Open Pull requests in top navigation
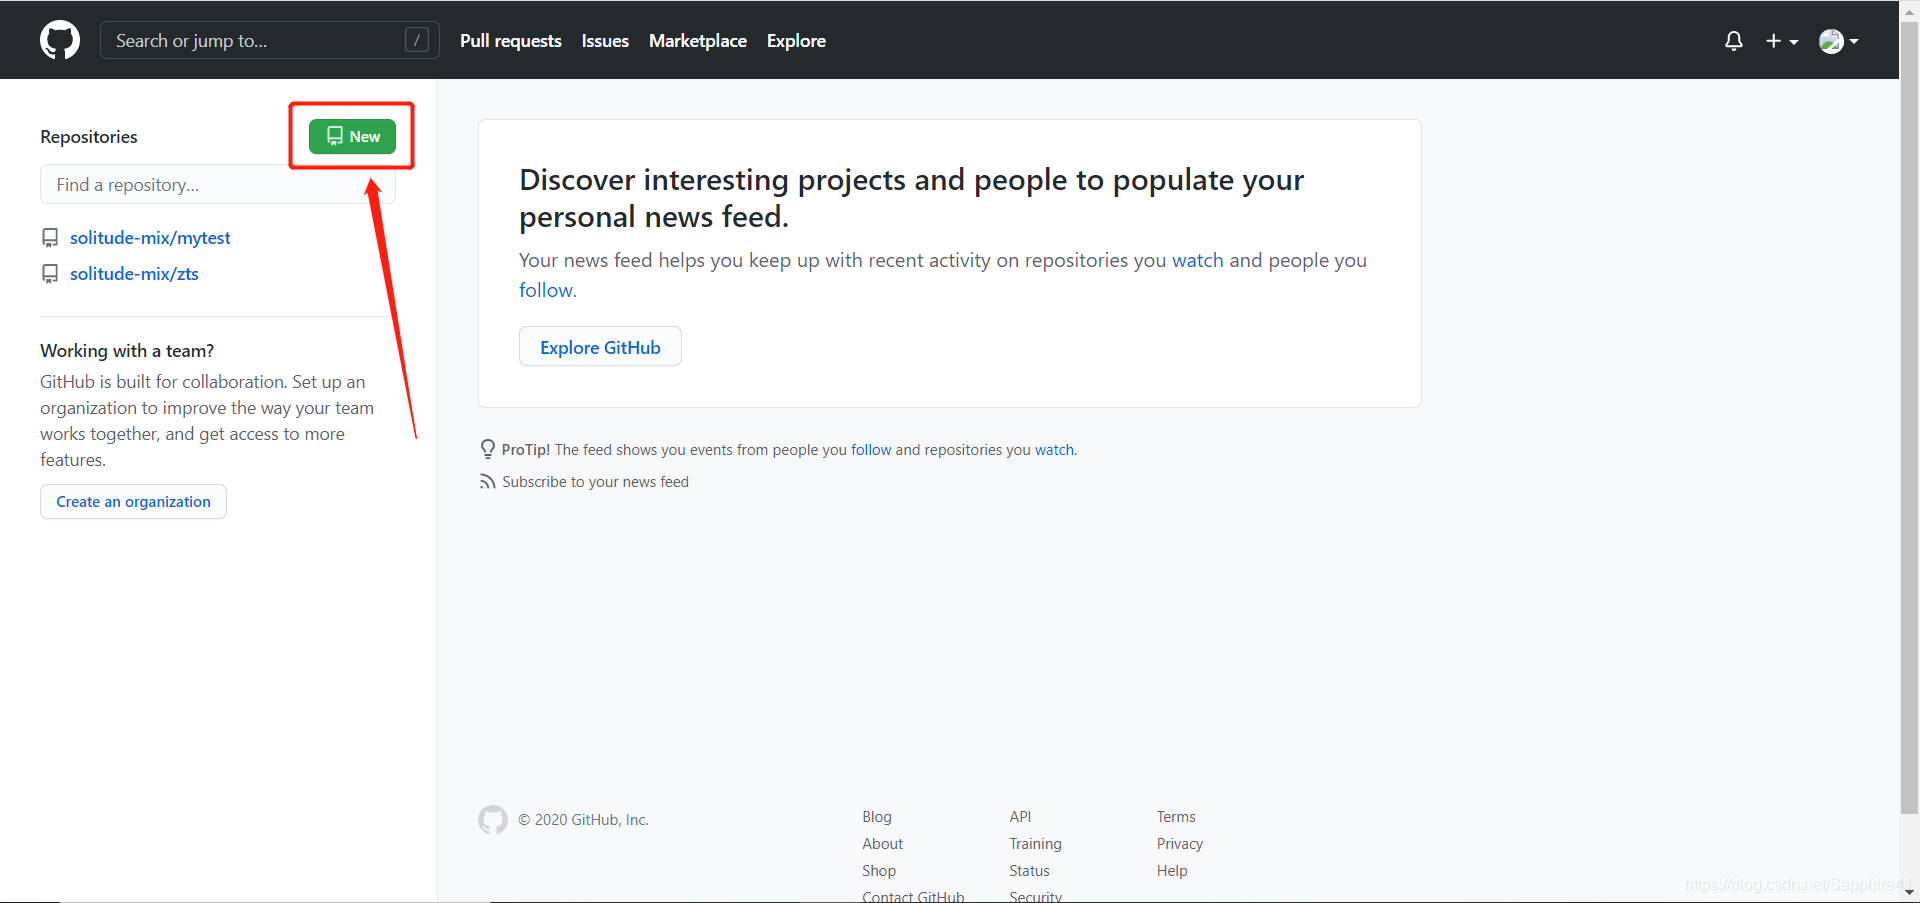The width and height of the screenshot is (1920, 903). pyautogui.click(x=511, y=41)
